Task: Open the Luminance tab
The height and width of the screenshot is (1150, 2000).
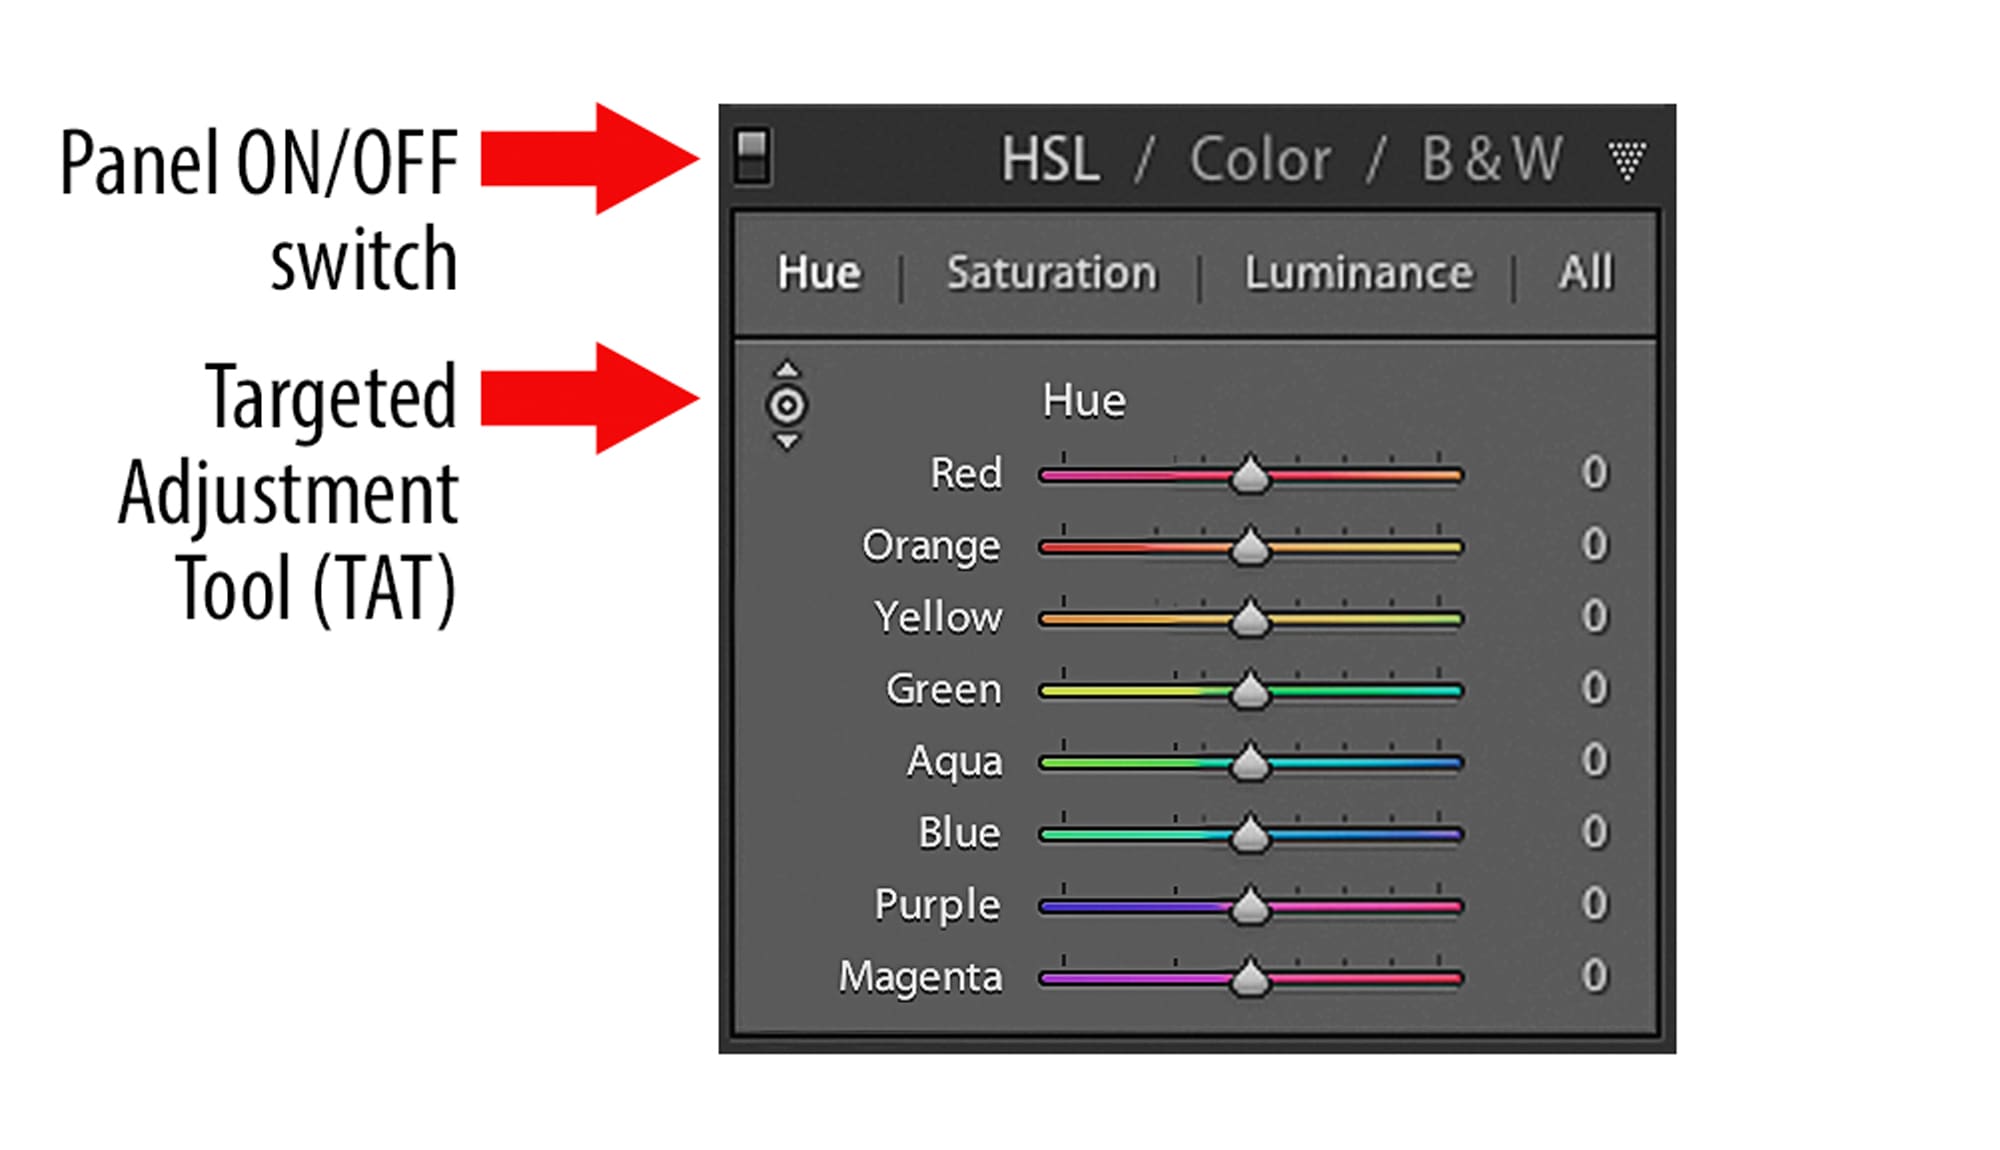Action: pyautogui.click(x=1357, y=272)
